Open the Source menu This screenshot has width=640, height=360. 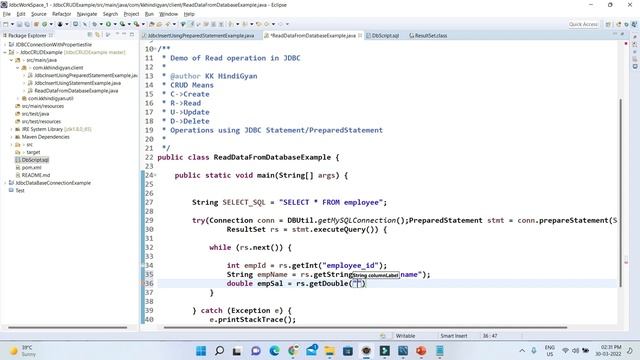pyautogui.click(x=39, y=14)
